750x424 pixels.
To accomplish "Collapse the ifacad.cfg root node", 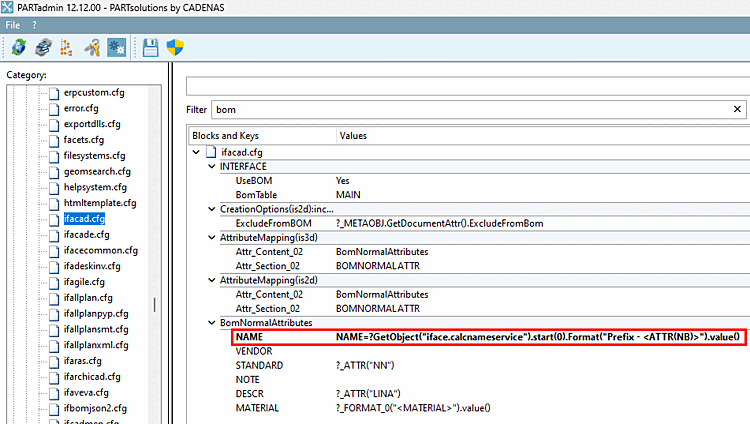I will [196, 152].
